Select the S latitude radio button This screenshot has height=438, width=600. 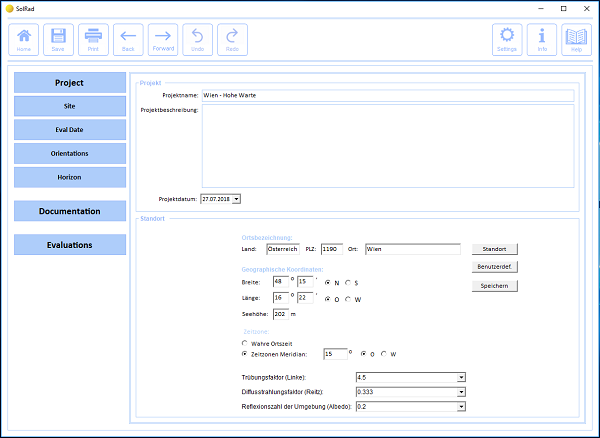[348, 282]
